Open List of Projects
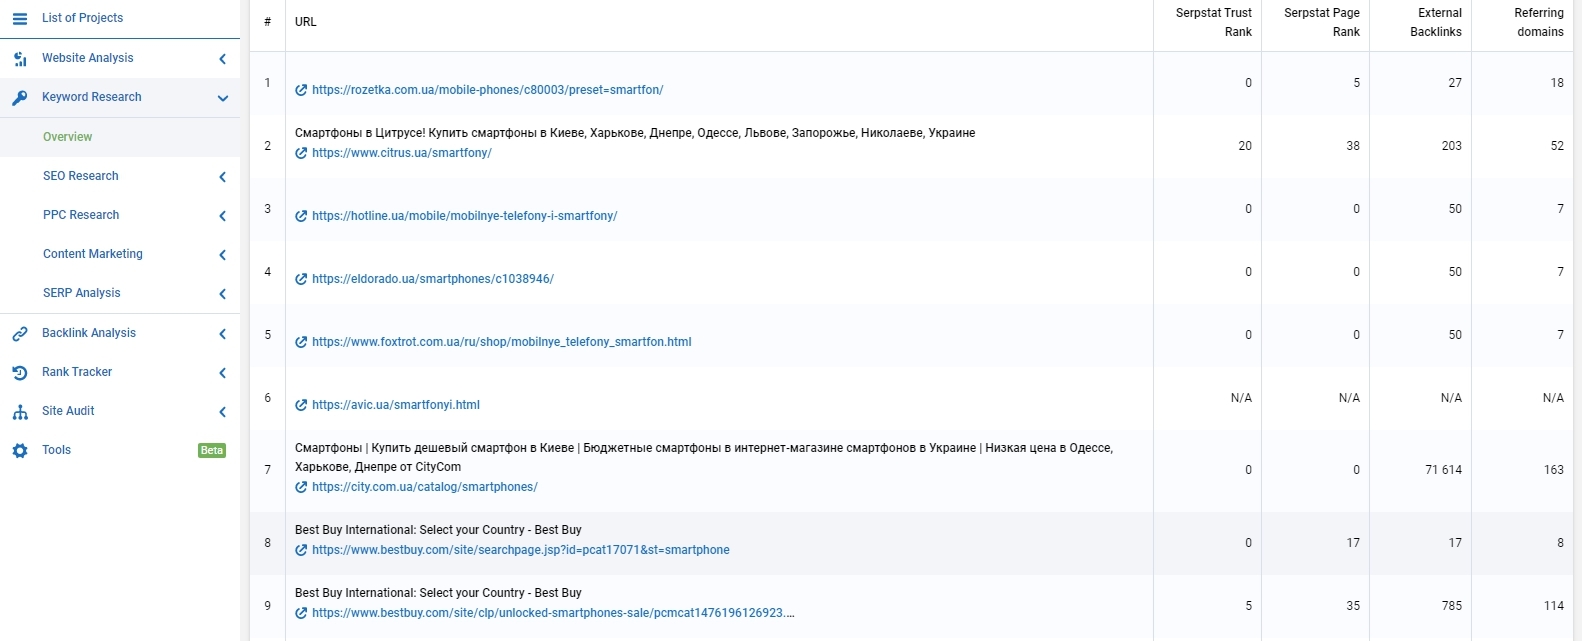This screenshot has width=1582, height=641. tap(82, 18)
